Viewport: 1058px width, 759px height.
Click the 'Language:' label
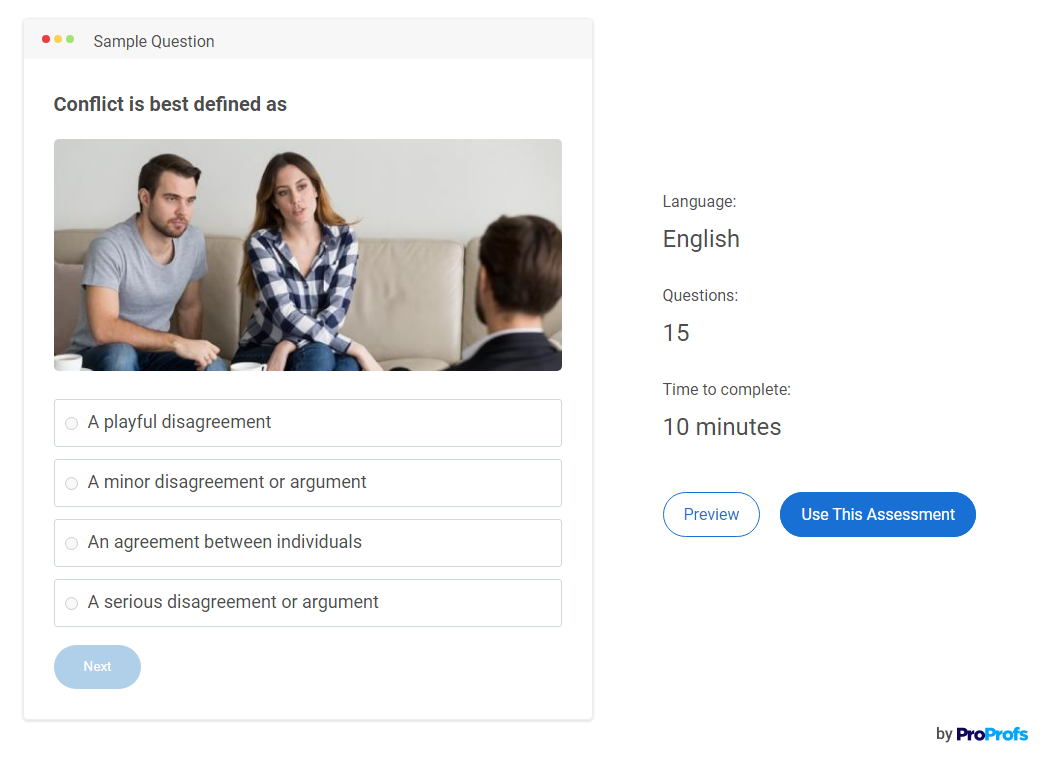[x=699, y=201]
